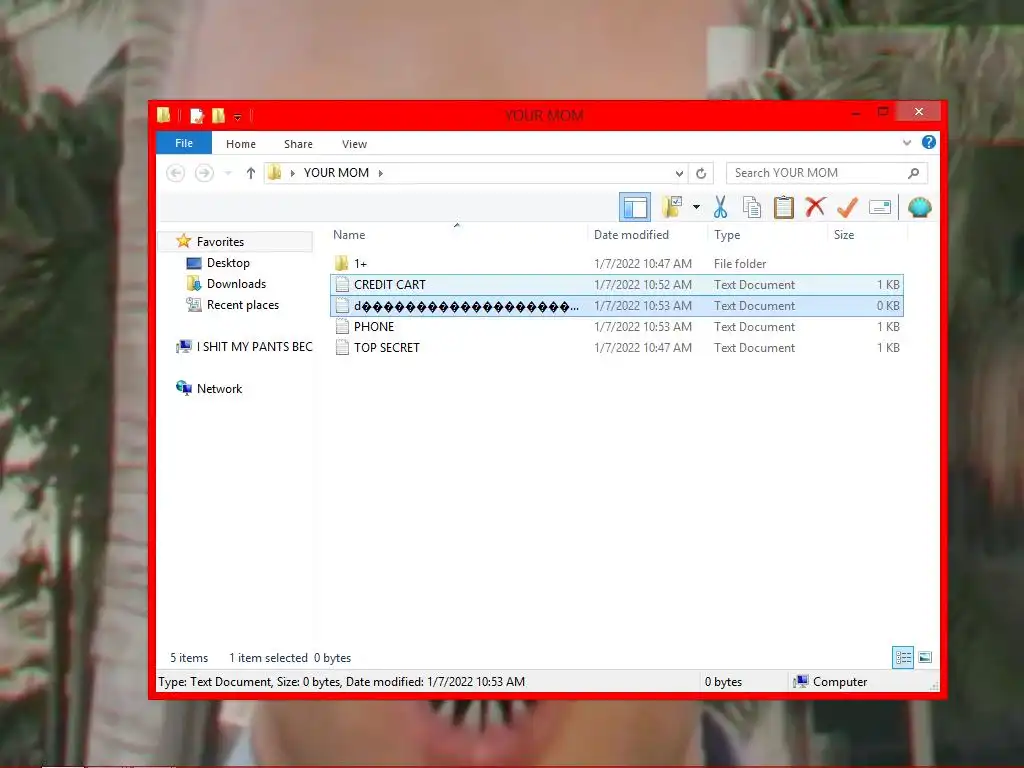Click the red X Delete icon
Screen dimensions: 1024x768
point(815,207)
